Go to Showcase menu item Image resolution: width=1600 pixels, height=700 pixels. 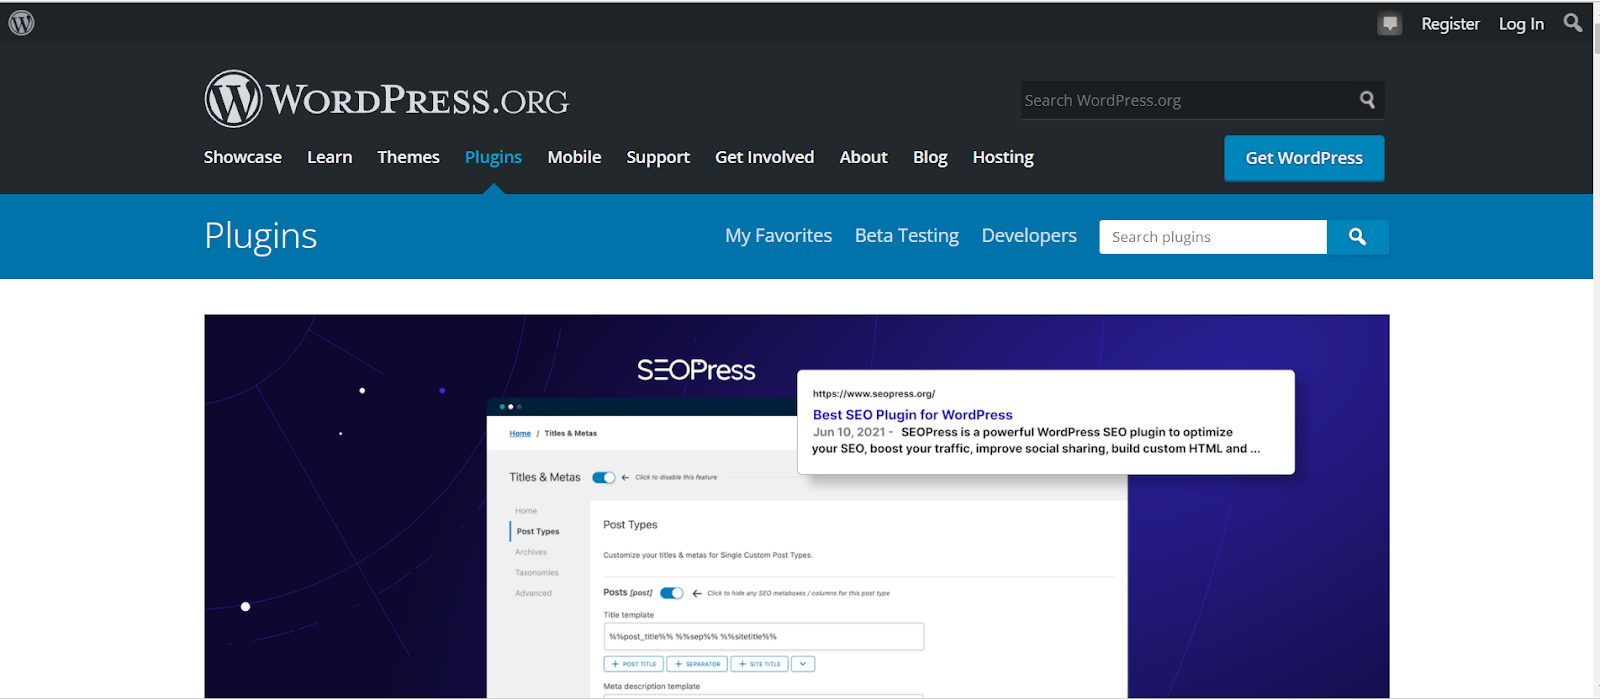(243, 157)
